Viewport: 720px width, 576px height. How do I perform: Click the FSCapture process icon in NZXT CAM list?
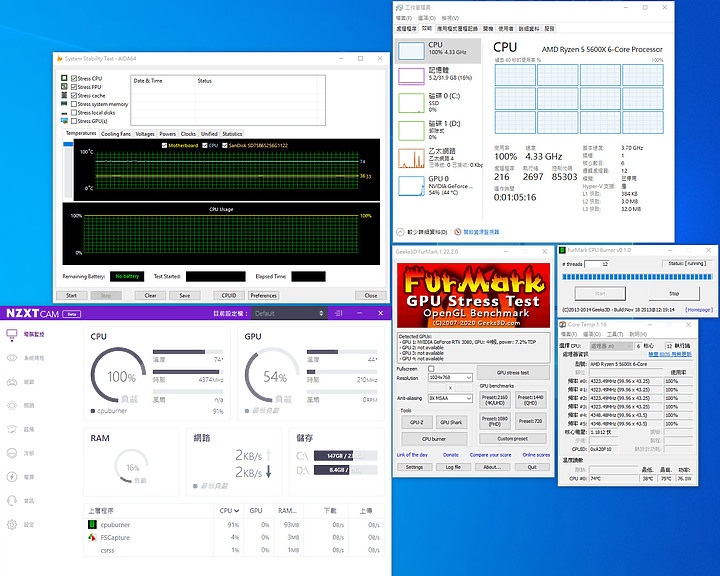[x=92, y=537]
